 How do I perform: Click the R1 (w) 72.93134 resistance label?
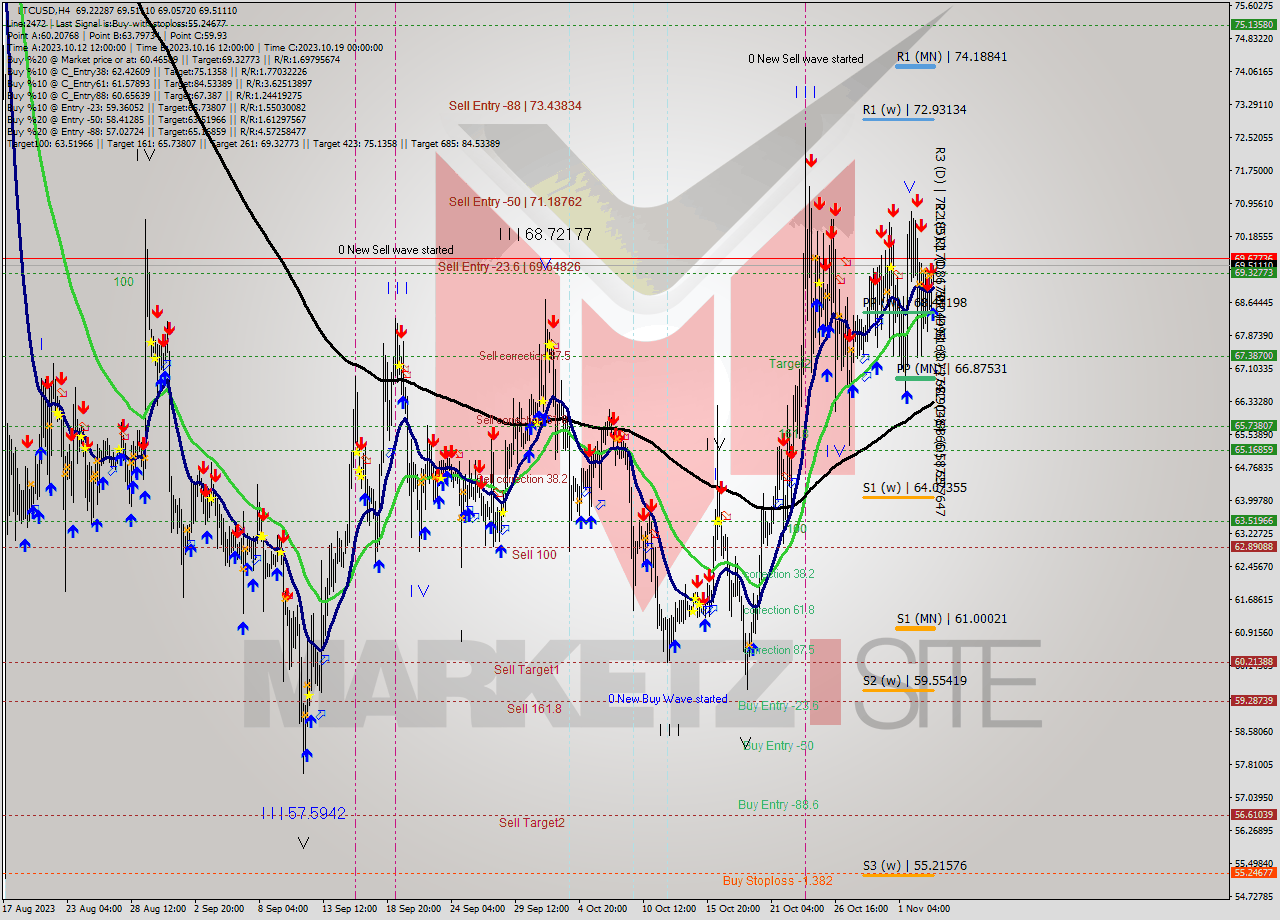[915, 109]
